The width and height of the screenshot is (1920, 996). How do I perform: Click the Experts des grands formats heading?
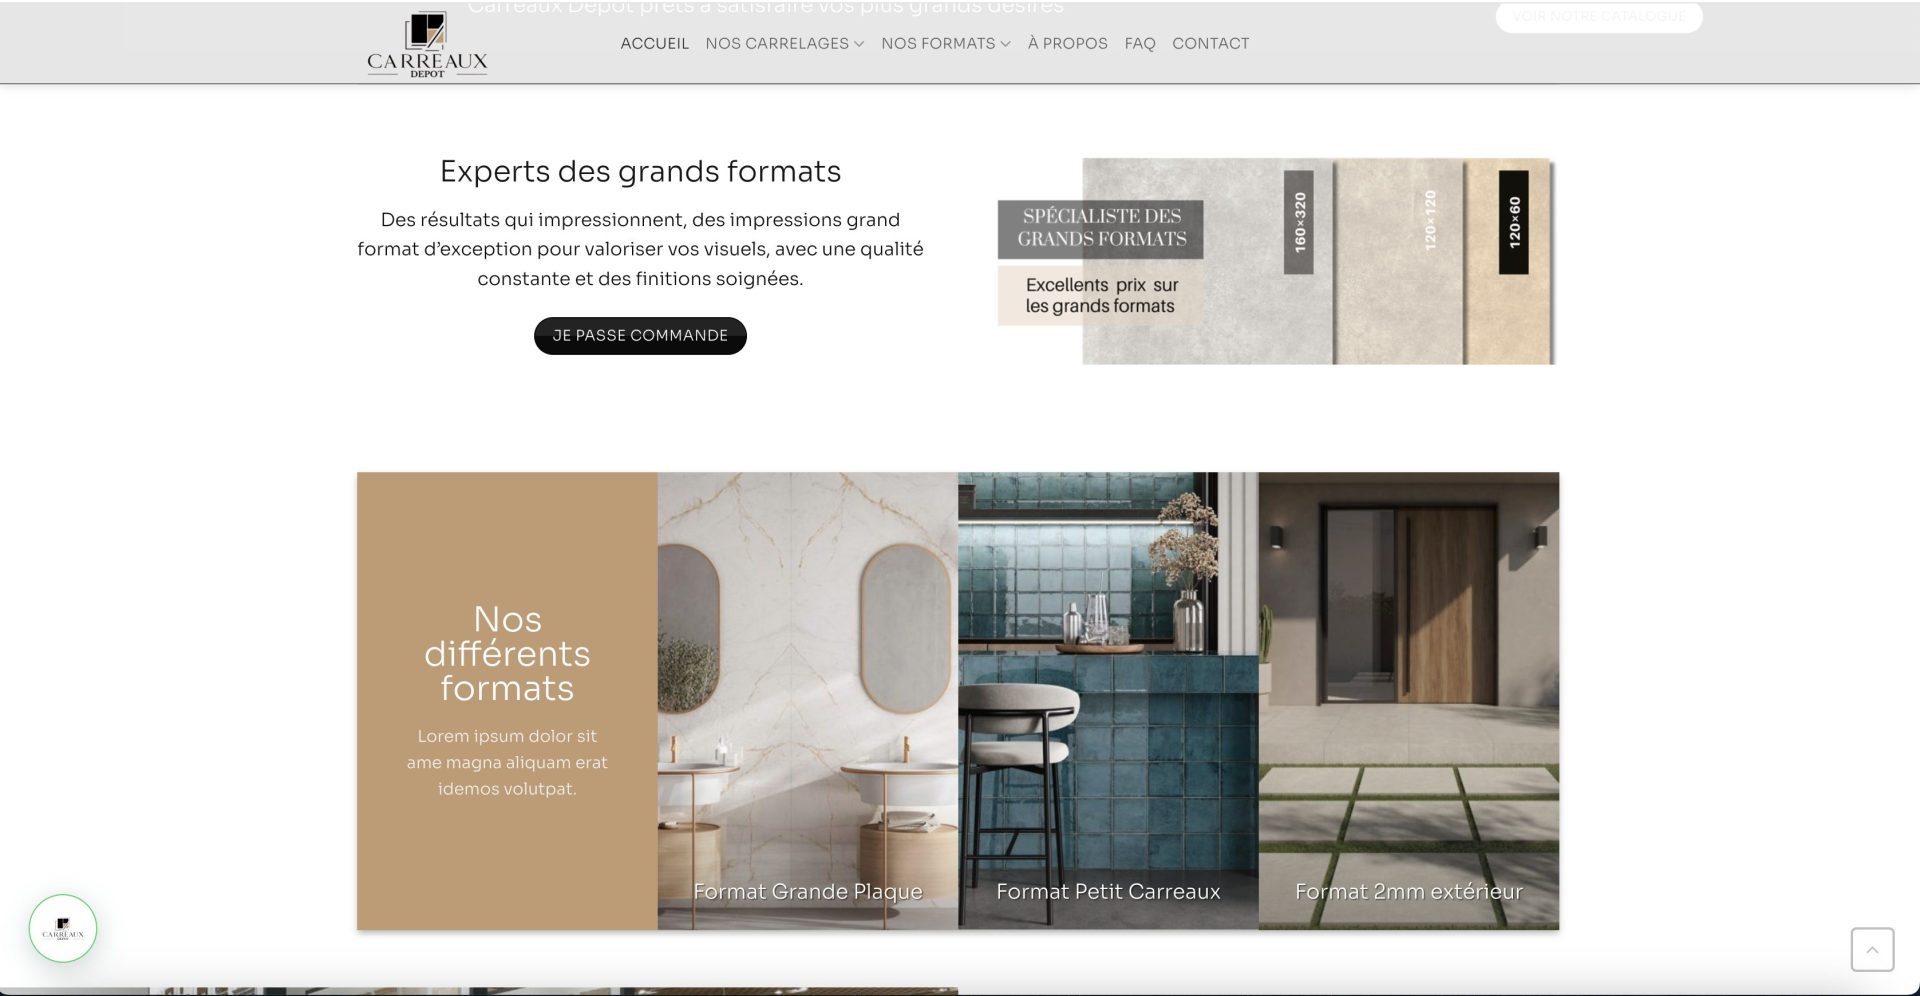(x=640, y=172)
